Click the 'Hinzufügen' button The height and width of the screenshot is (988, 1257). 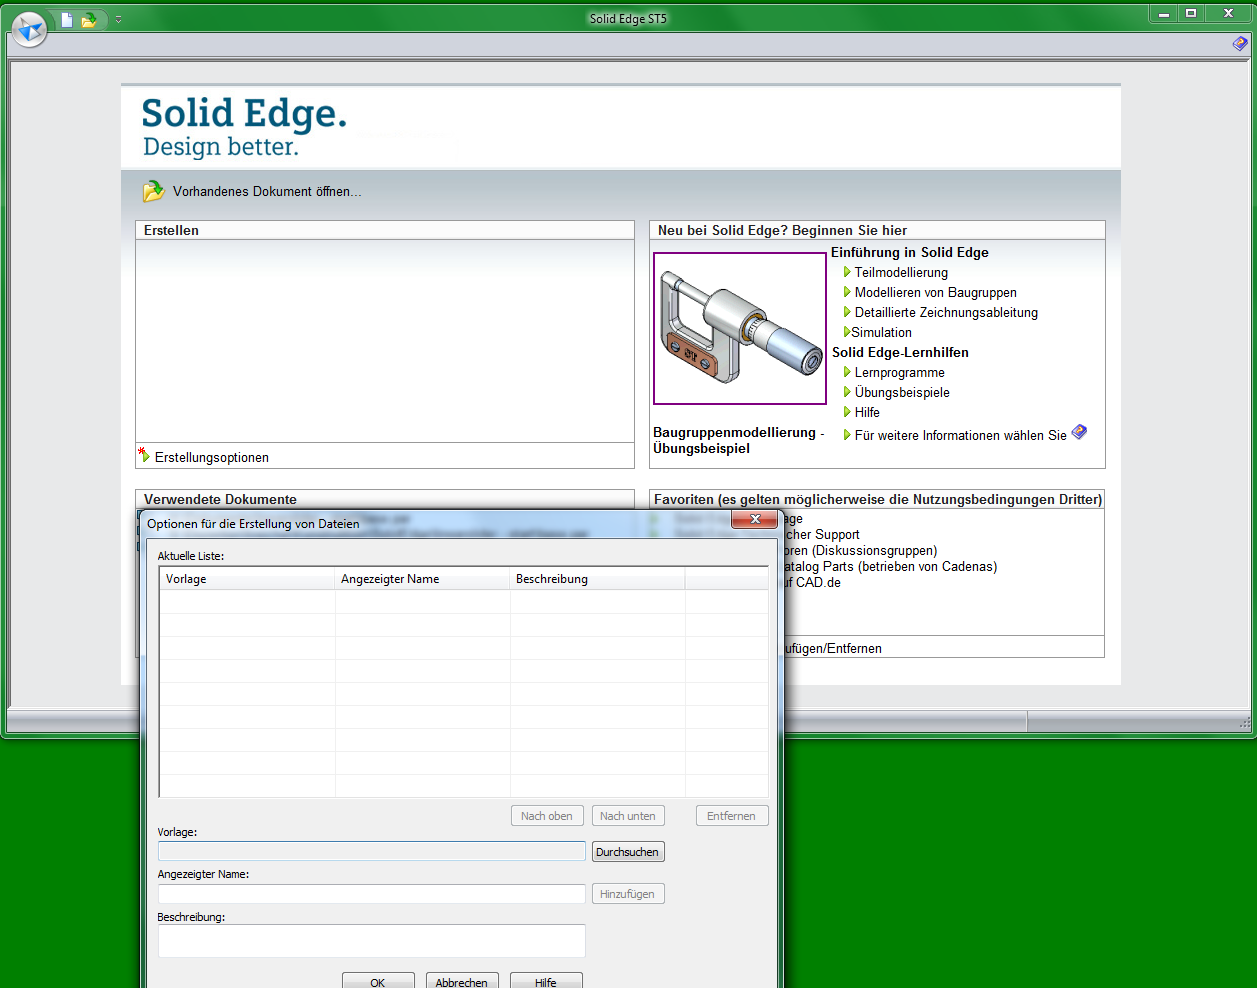[628, 894]
